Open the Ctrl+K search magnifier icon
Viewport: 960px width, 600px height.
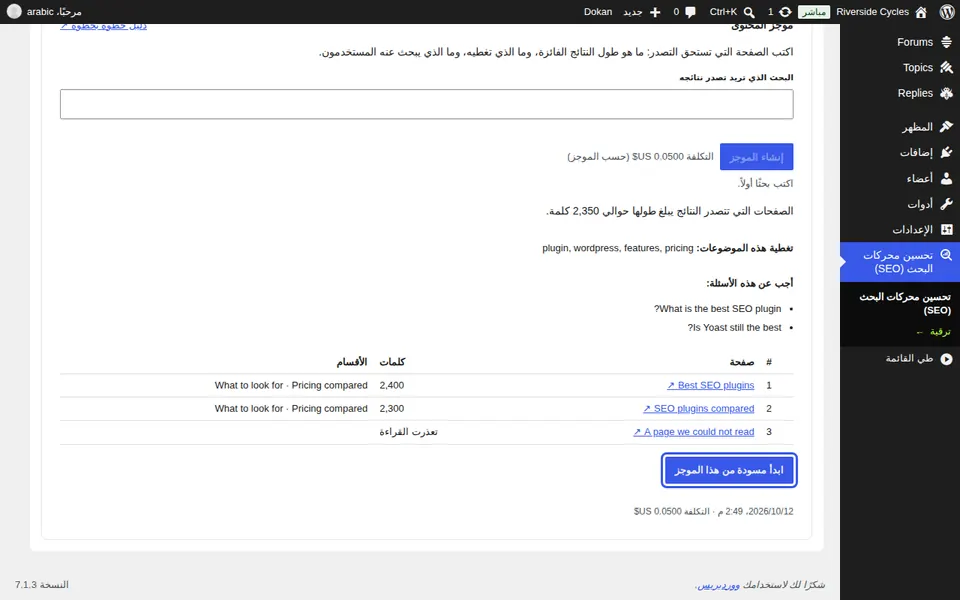click(749, 12)
